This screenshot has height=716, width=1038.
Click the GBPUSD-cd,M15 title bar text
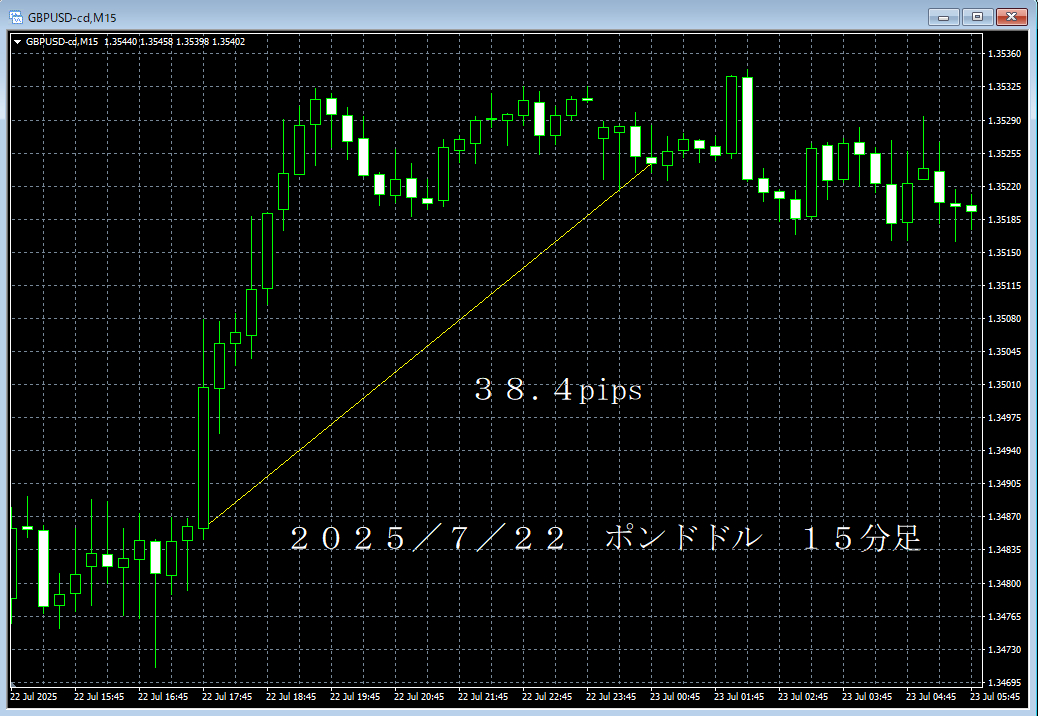(72, 18)
